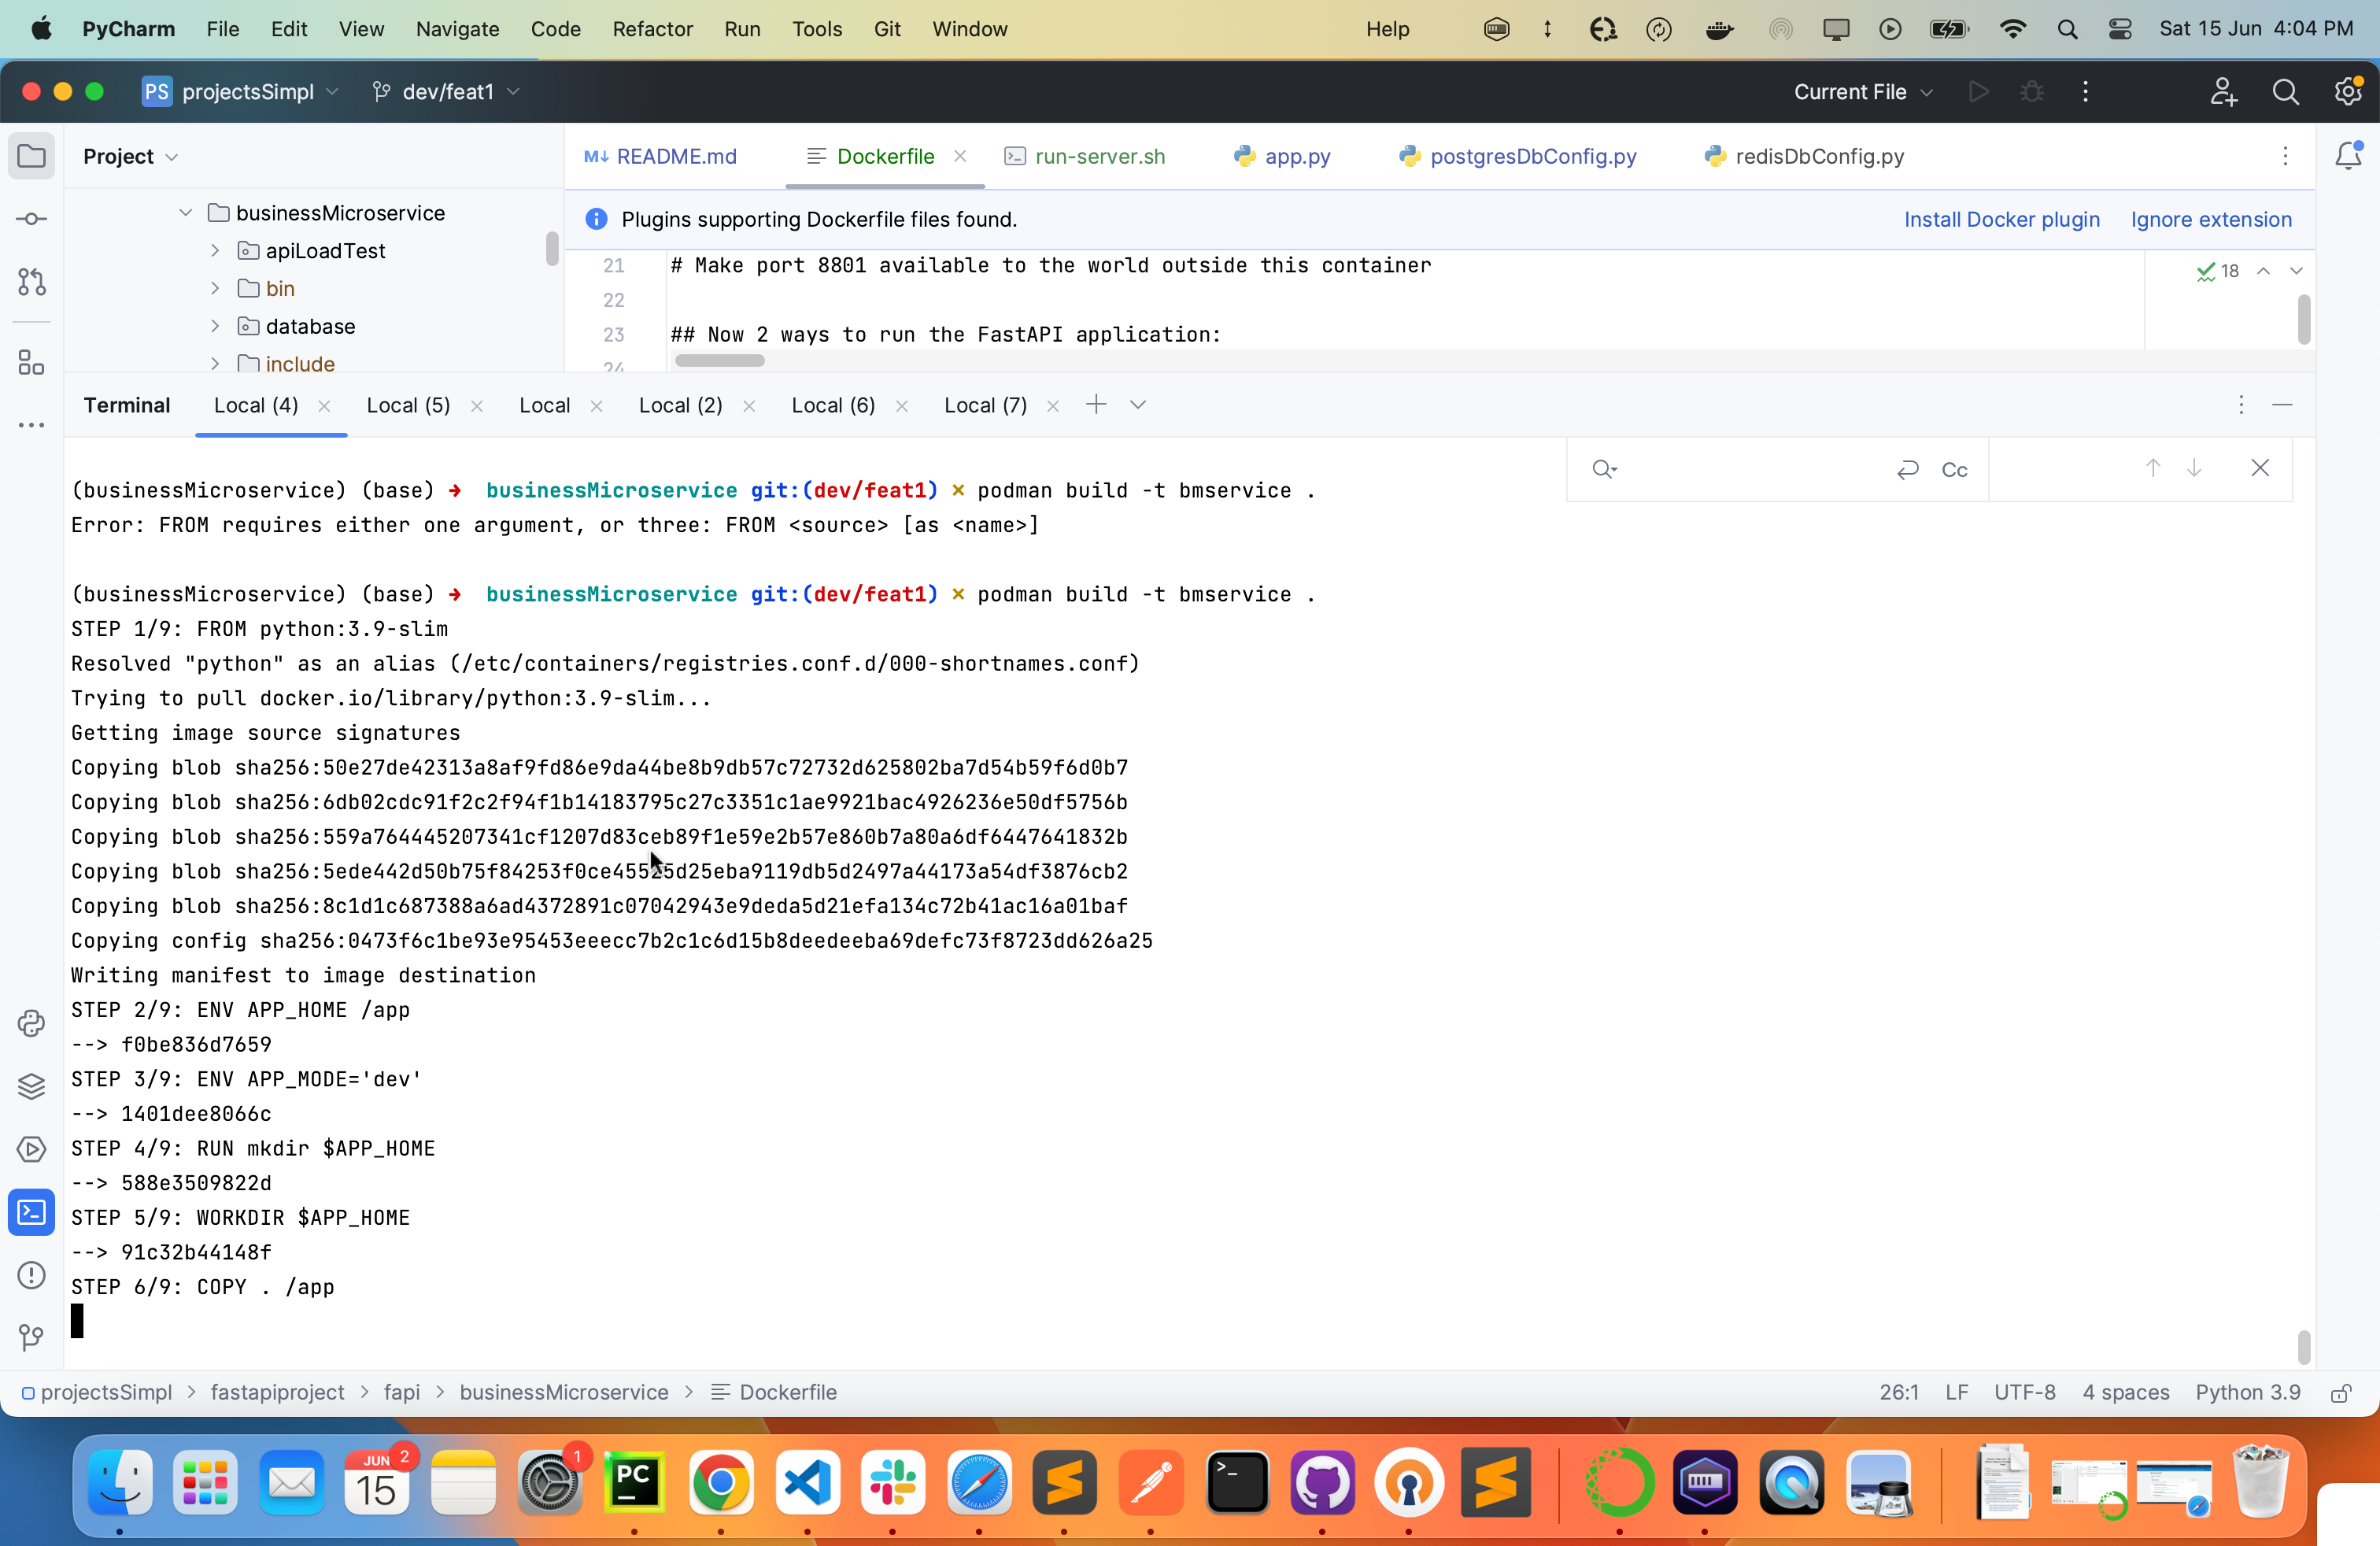Open Docker icon in macOS menu bar

pos(1719,29)
